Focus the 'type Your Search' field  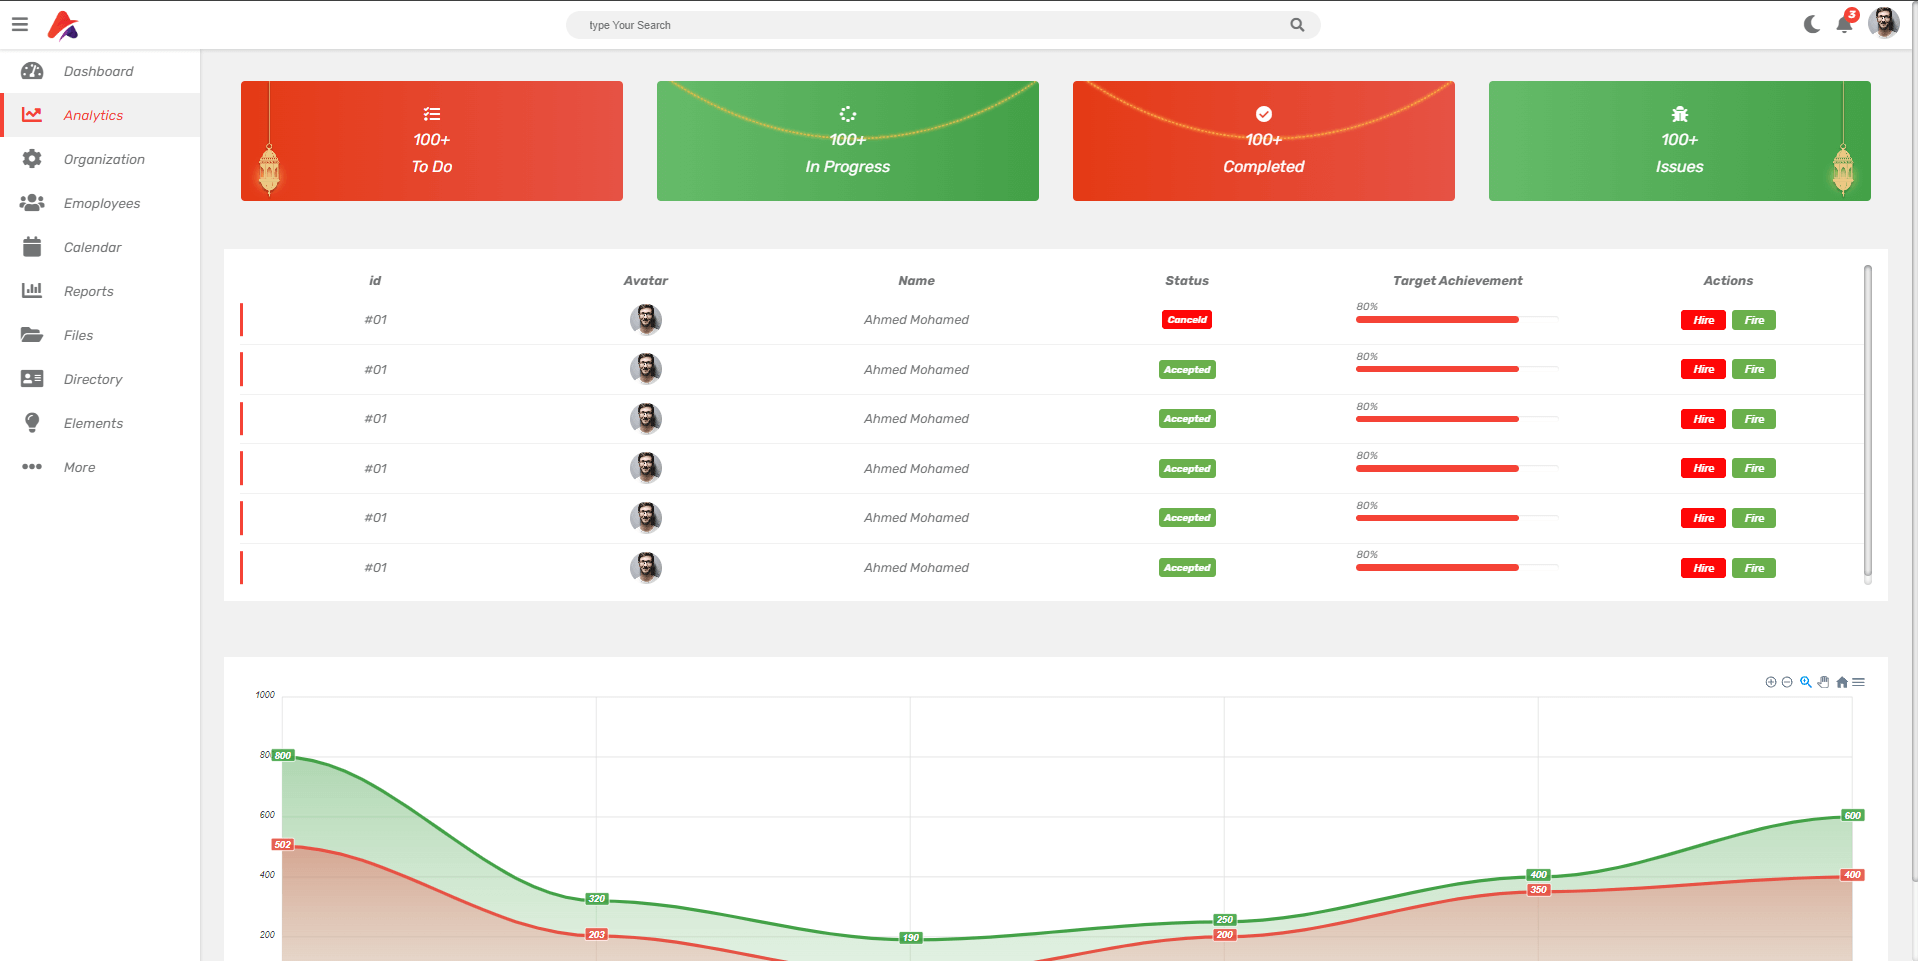pyautogui.click(x=930, y=25)
